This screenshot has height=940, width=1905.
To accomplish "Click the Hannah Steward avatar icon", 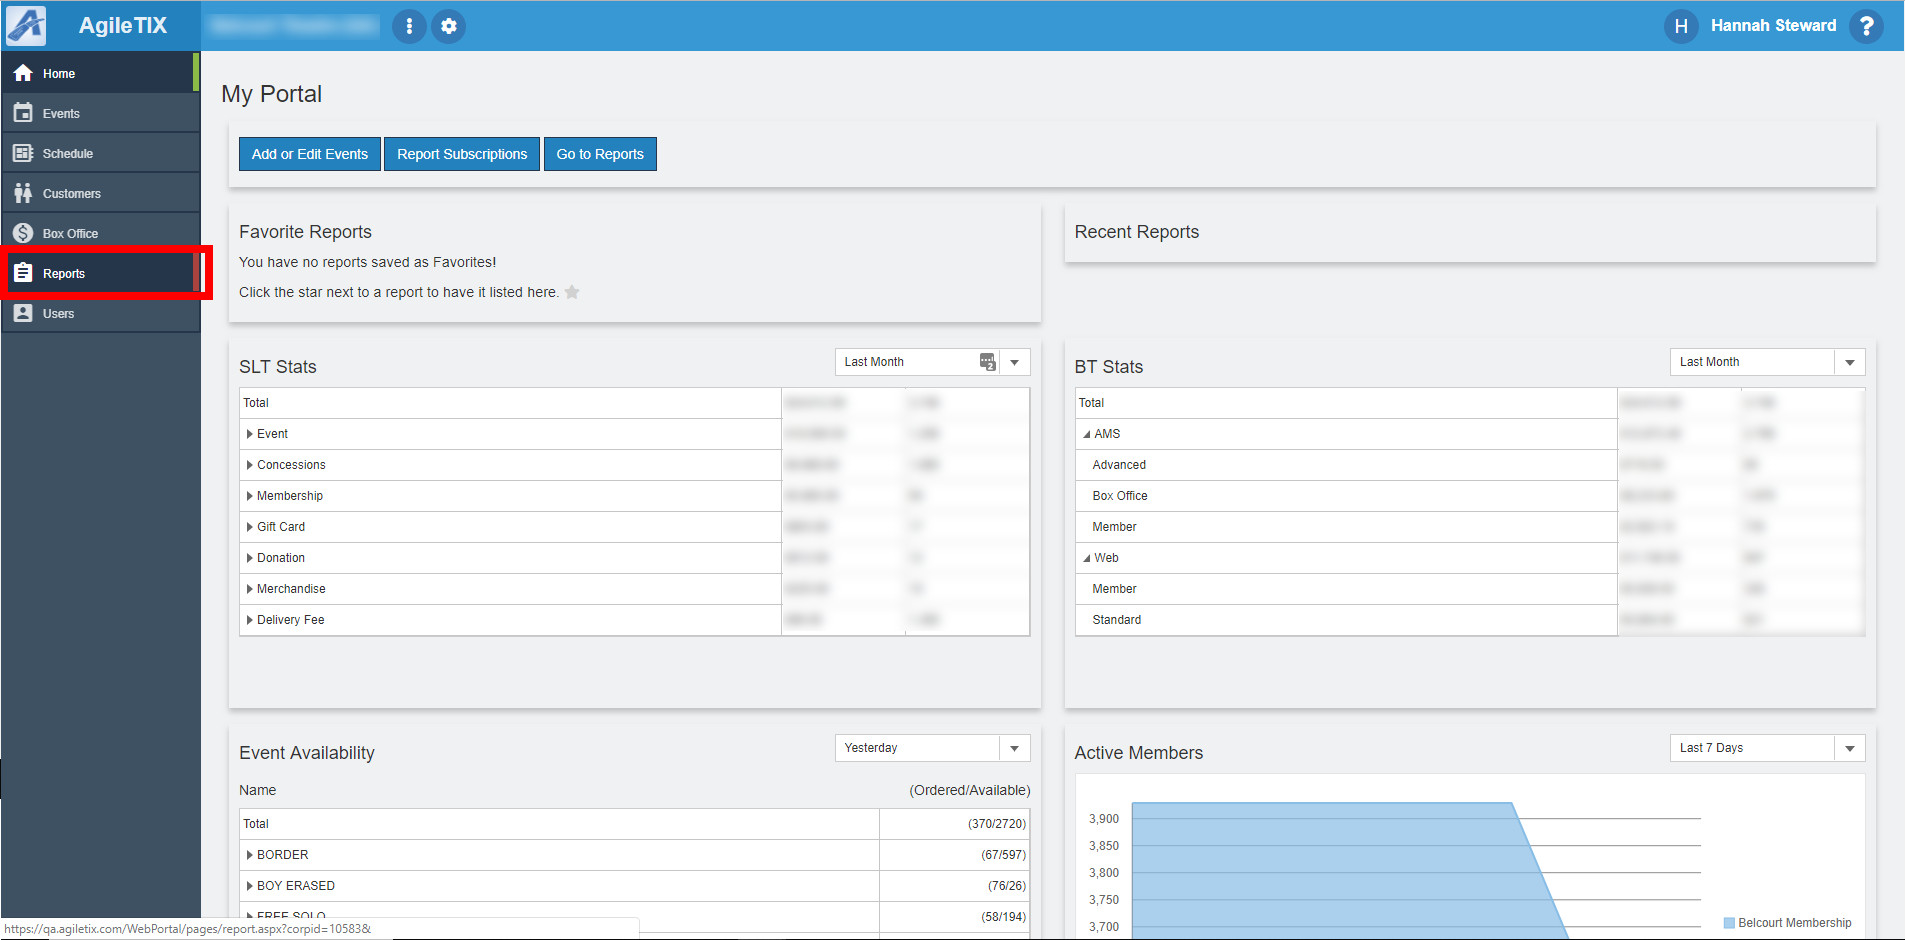I will (x=1681, y=26).
